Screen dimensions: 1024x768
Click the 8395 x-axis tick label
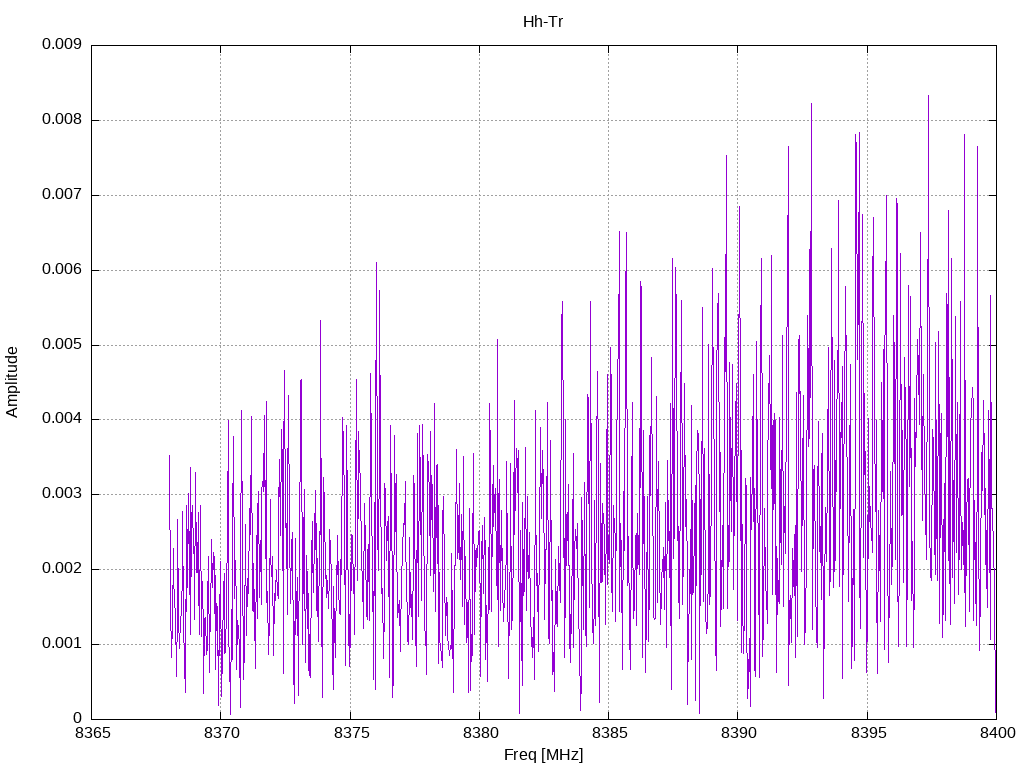coord(869,733)
